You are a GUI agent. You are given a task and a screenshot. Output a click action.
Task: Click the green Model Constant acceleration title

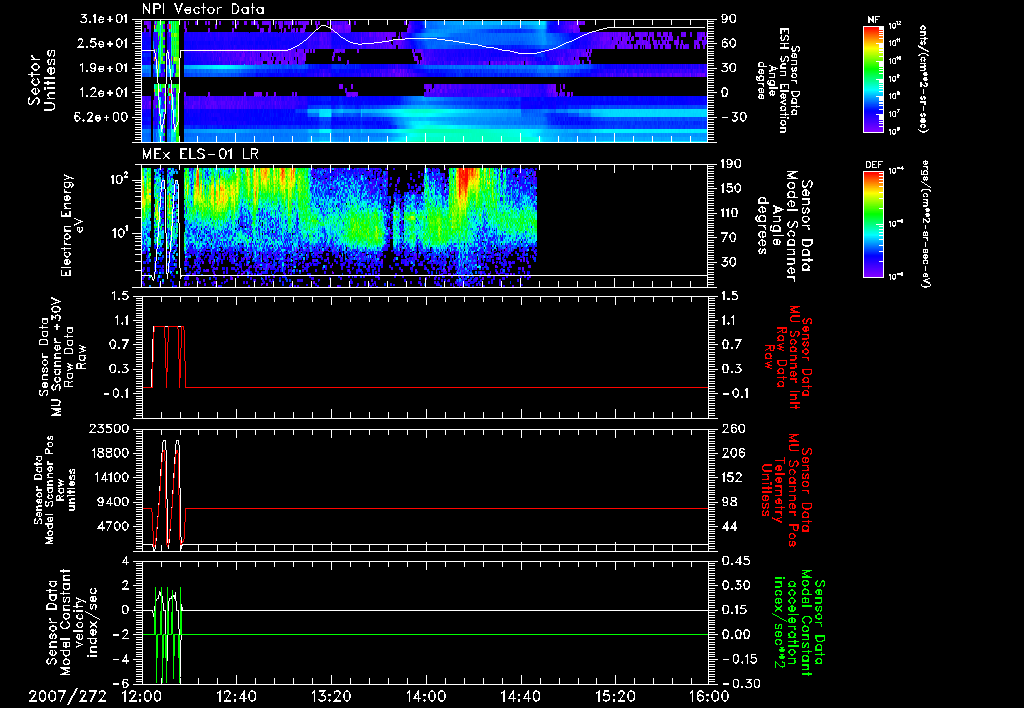(x=800, y=622)
